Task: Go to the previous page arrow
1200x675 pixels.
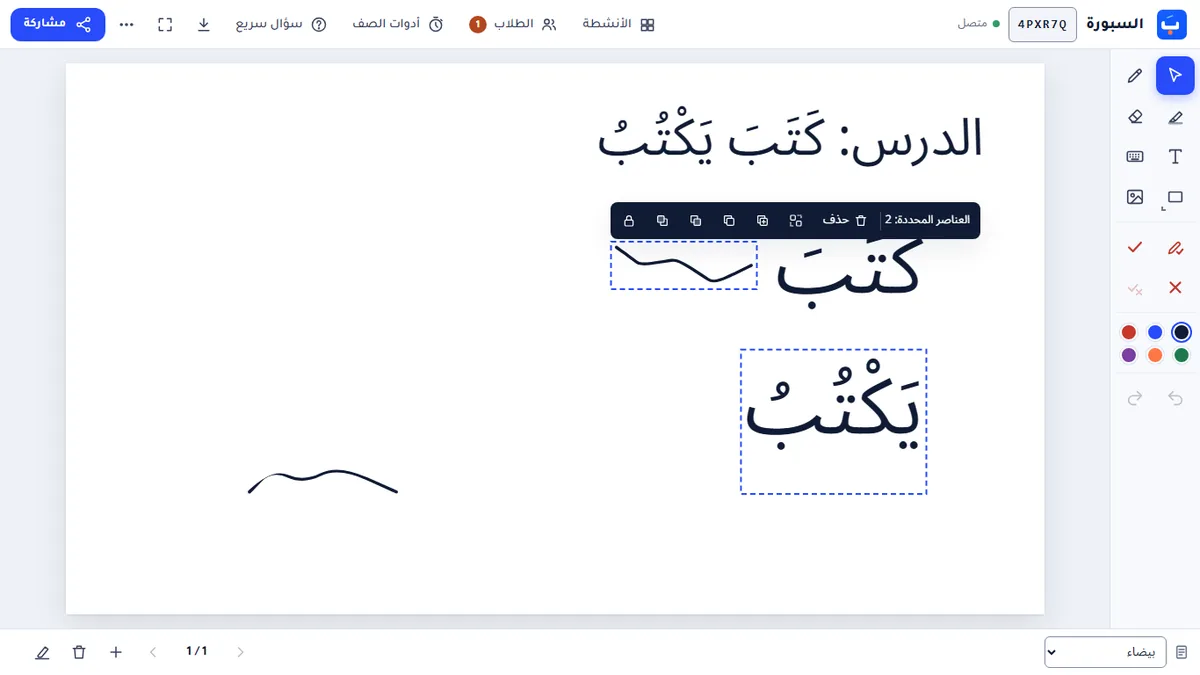Action: pyautogui.click(x=153, y=652)
